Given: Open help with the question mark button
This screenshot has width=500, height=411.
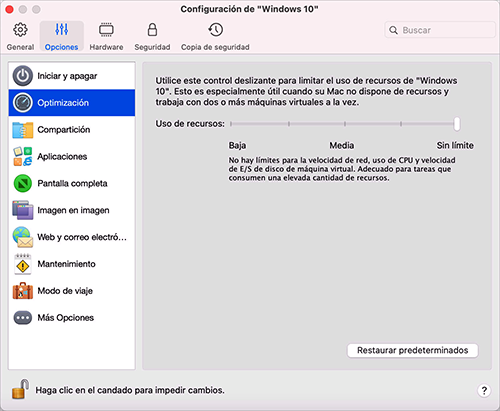Looking at the screenshot, I should [x=484, y=390].
